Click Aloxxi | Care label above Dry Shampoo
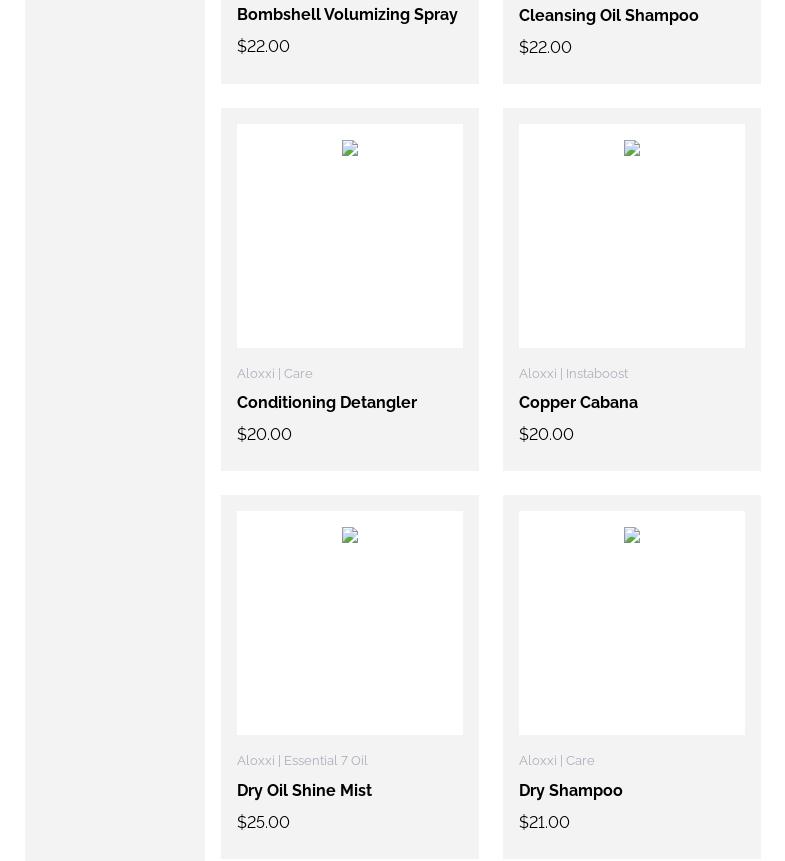This screenshot has height=861, width=785. click(556, 760)
